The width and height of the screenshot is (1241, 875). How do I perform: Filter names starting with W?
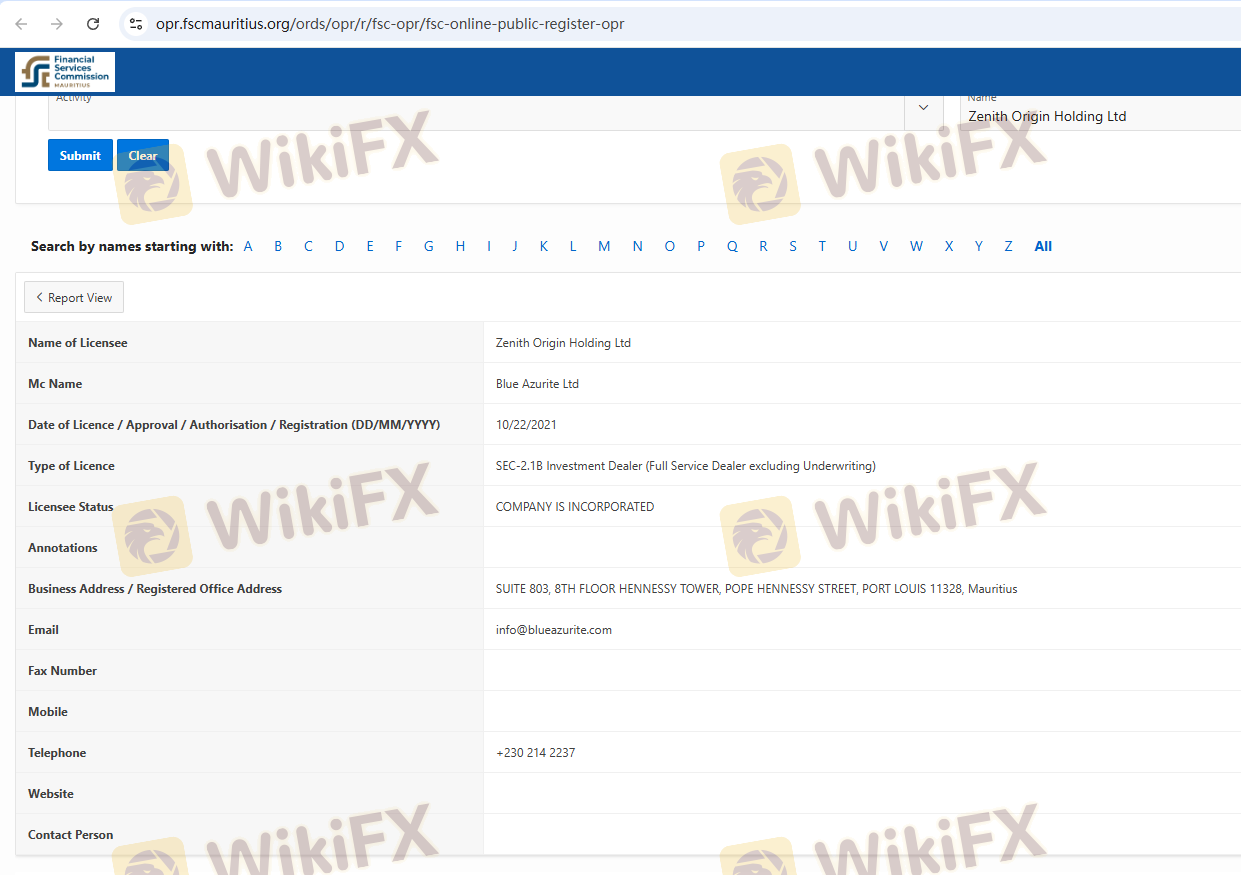pos(916,246)
